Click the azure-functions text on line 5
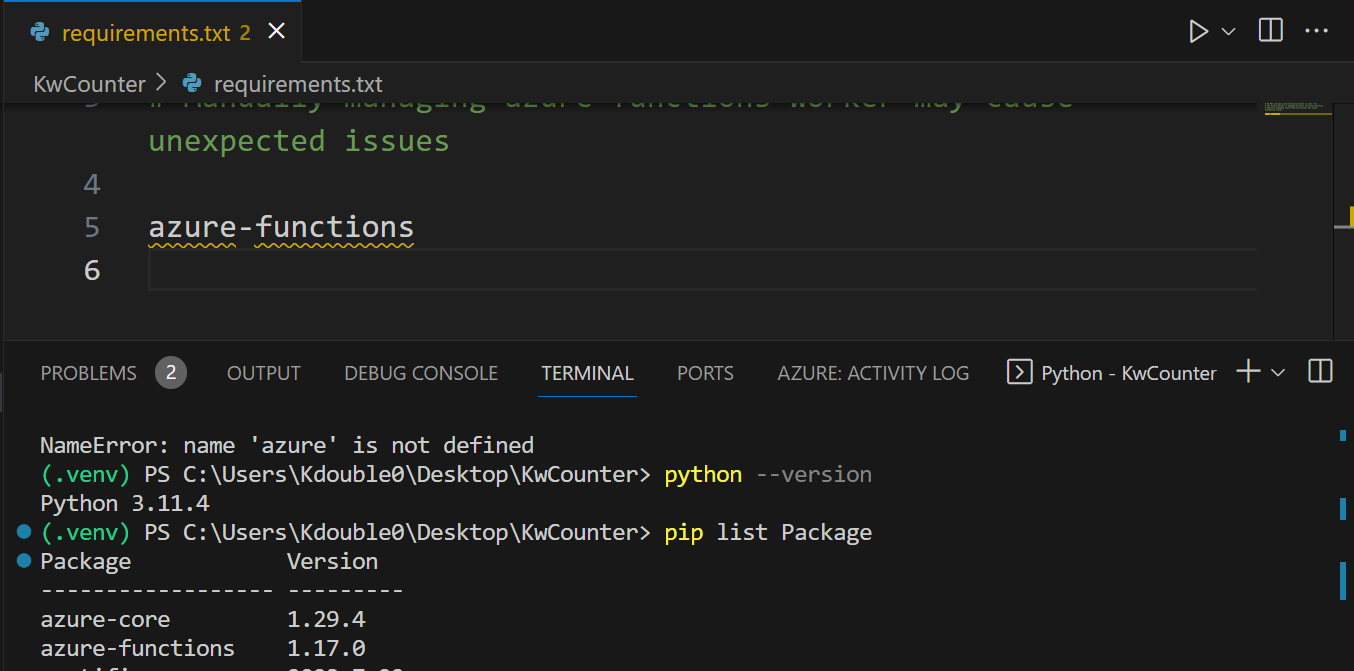Screen dimensions: 1354x671 point(281,227)
